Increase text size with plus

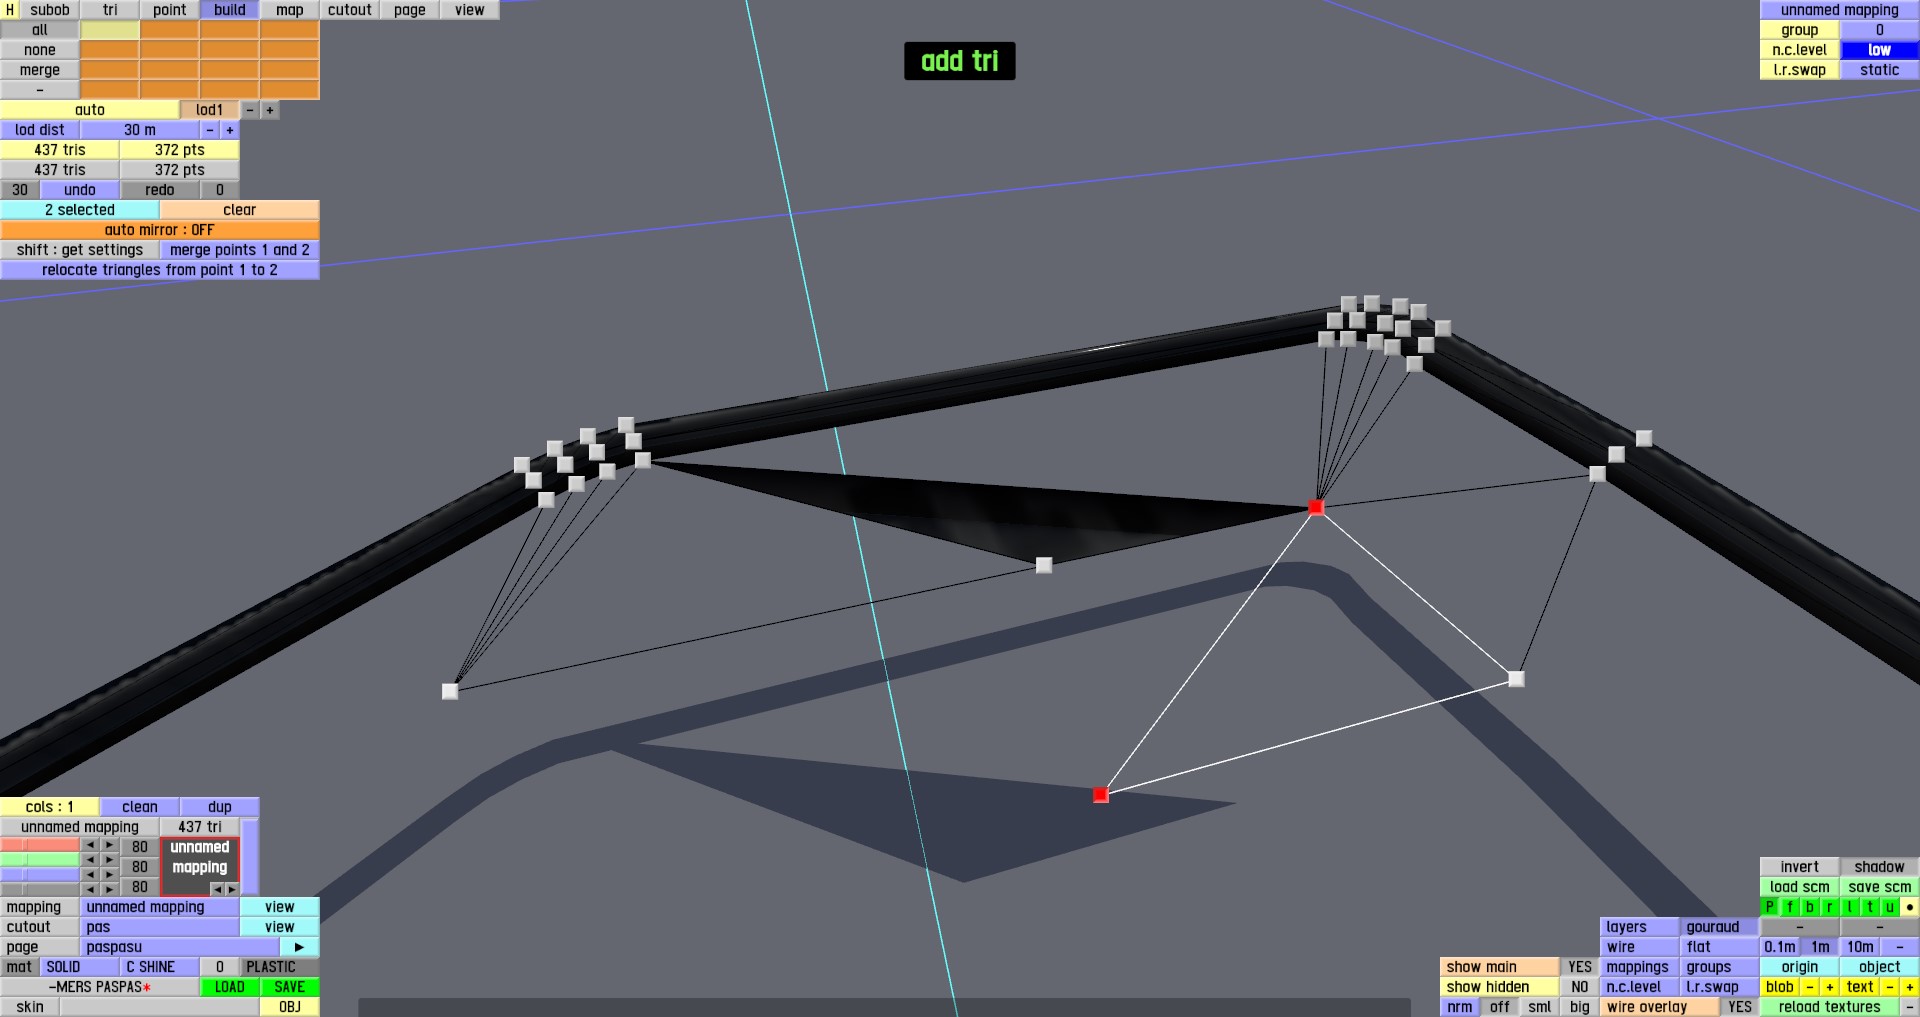coord(1909,987)
